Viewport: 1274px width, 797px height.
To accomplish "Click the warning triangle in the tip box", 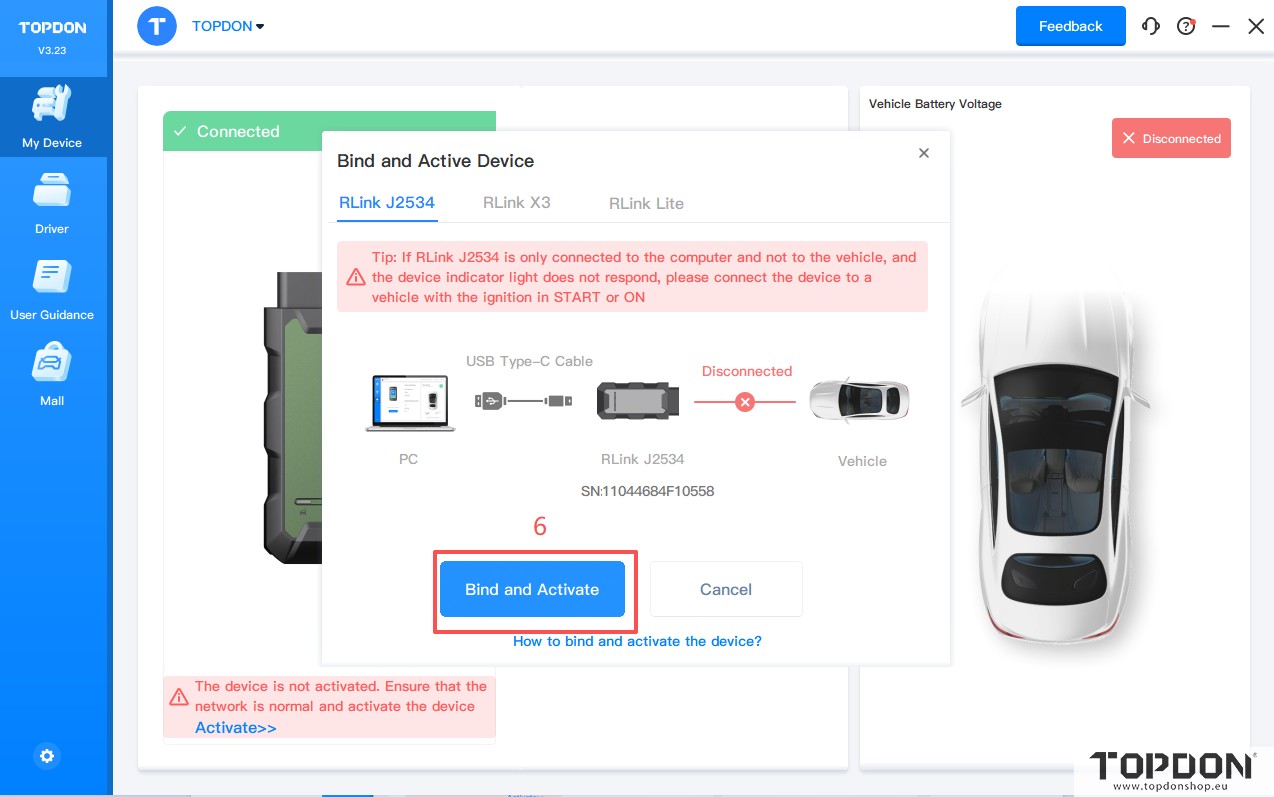I will (356, 277).
